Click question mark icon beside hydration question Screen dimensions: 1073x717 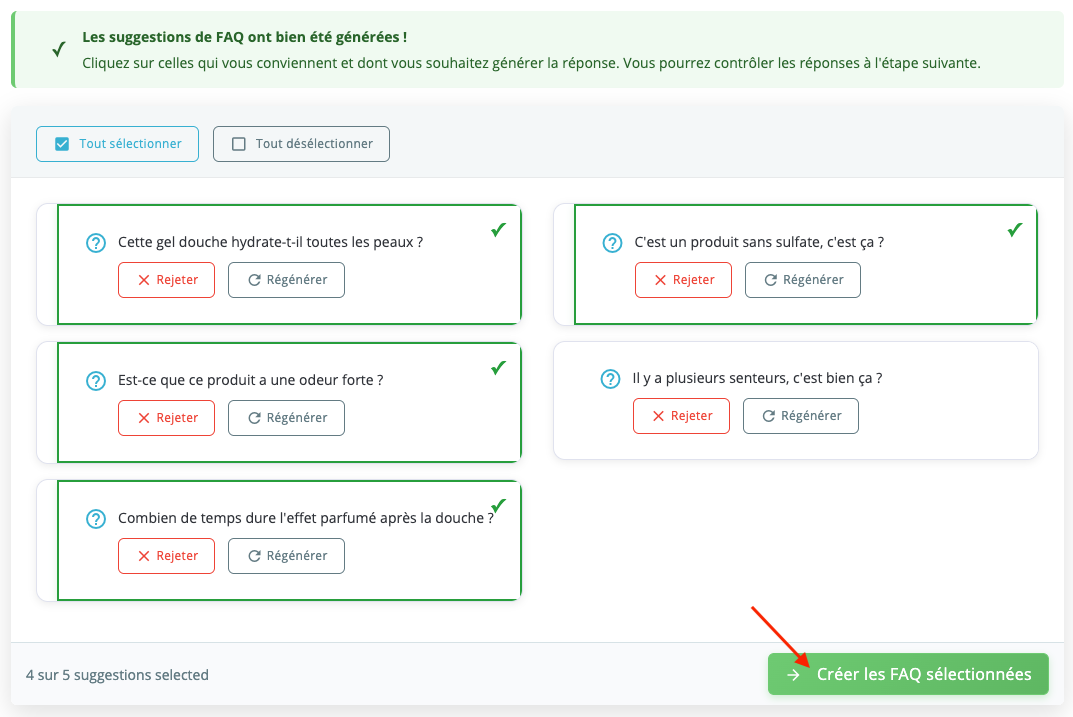pyautogui.click(x=96, y=242)
